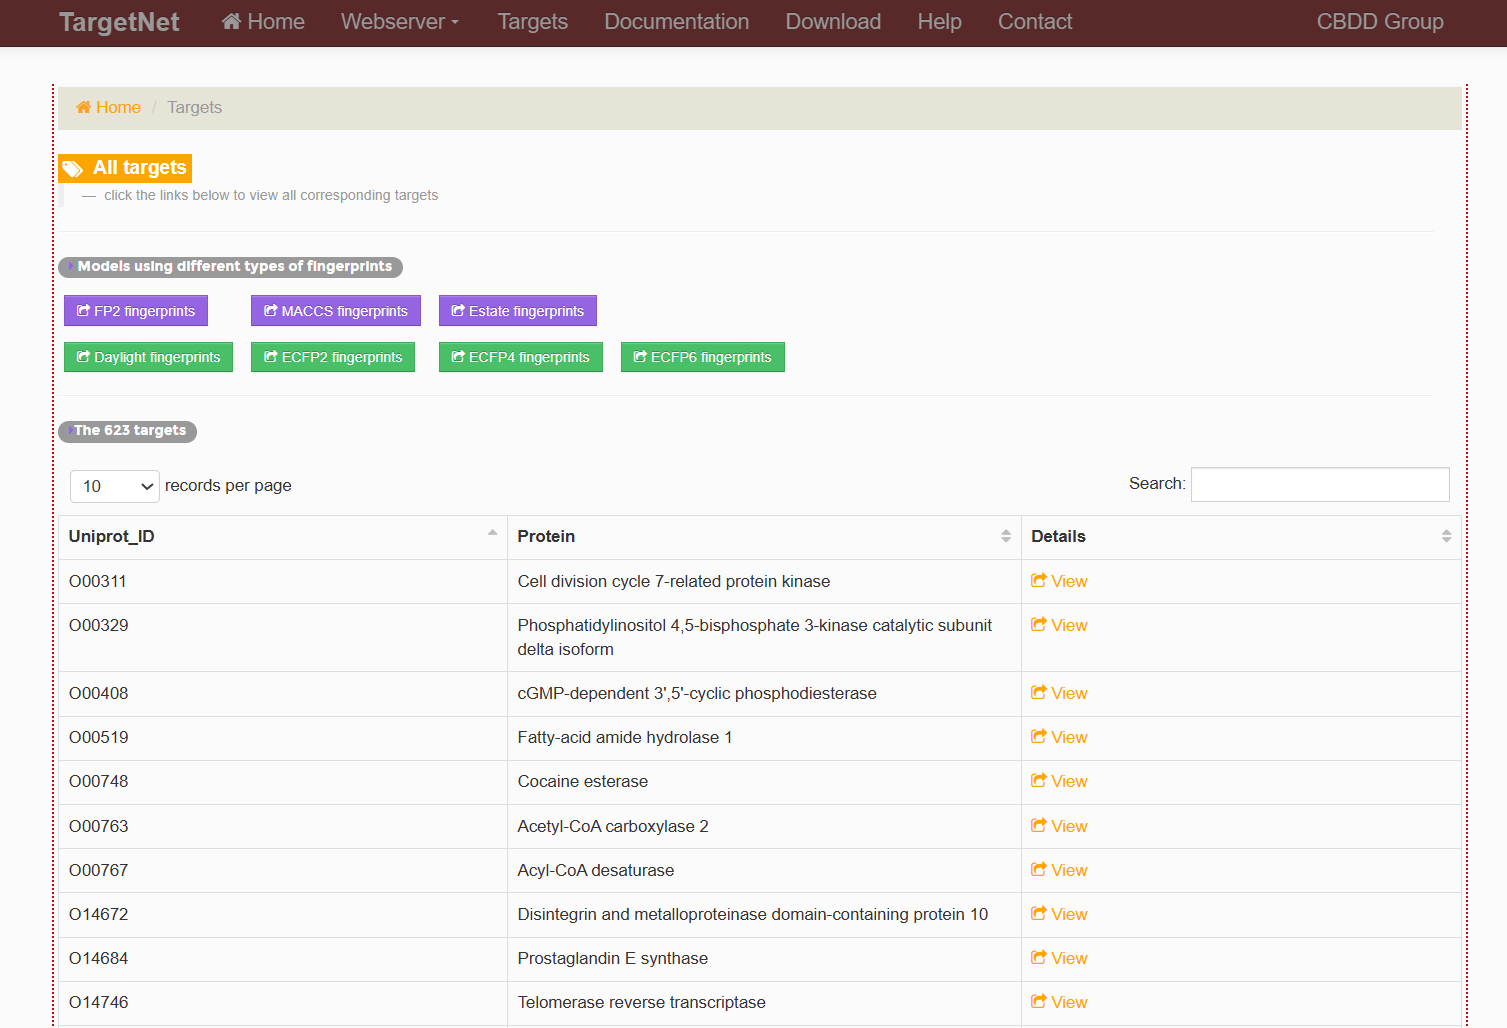Viewport: 1507px width, 1028px height.
Task: Sort table by Uniprot_ID column
Action: pos(283,537)
